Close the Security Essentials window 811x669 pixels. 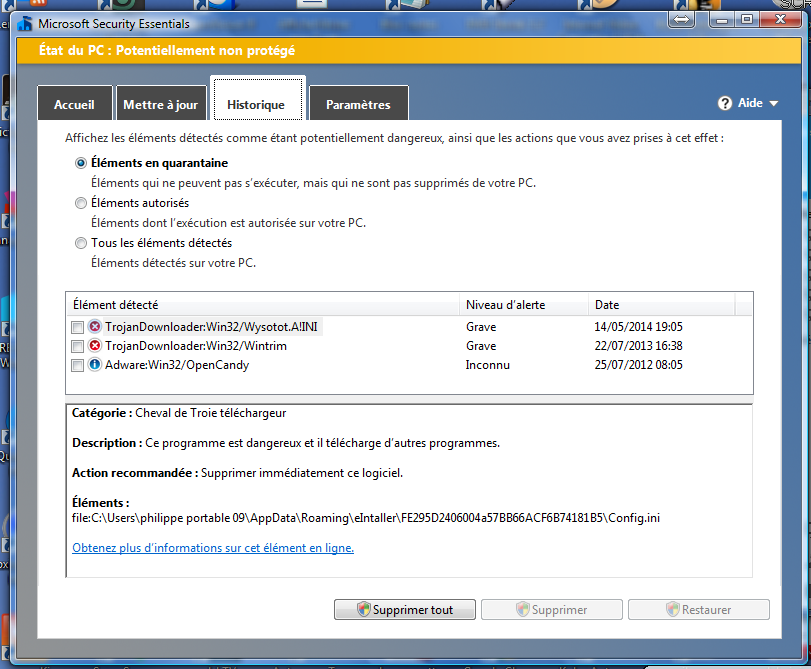point(780,20)
